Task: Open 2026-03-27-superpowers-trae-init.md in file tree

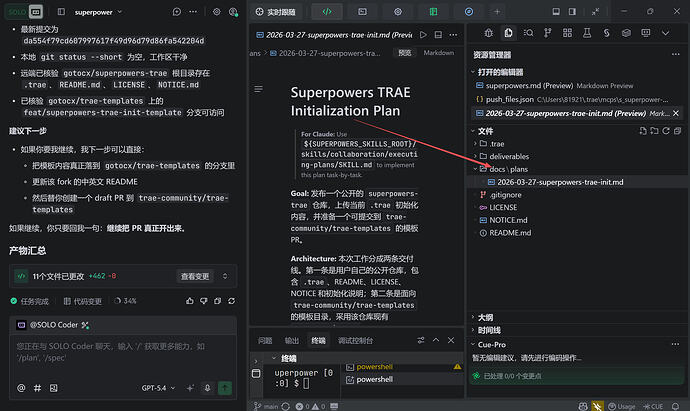Action: click(560, 182)
